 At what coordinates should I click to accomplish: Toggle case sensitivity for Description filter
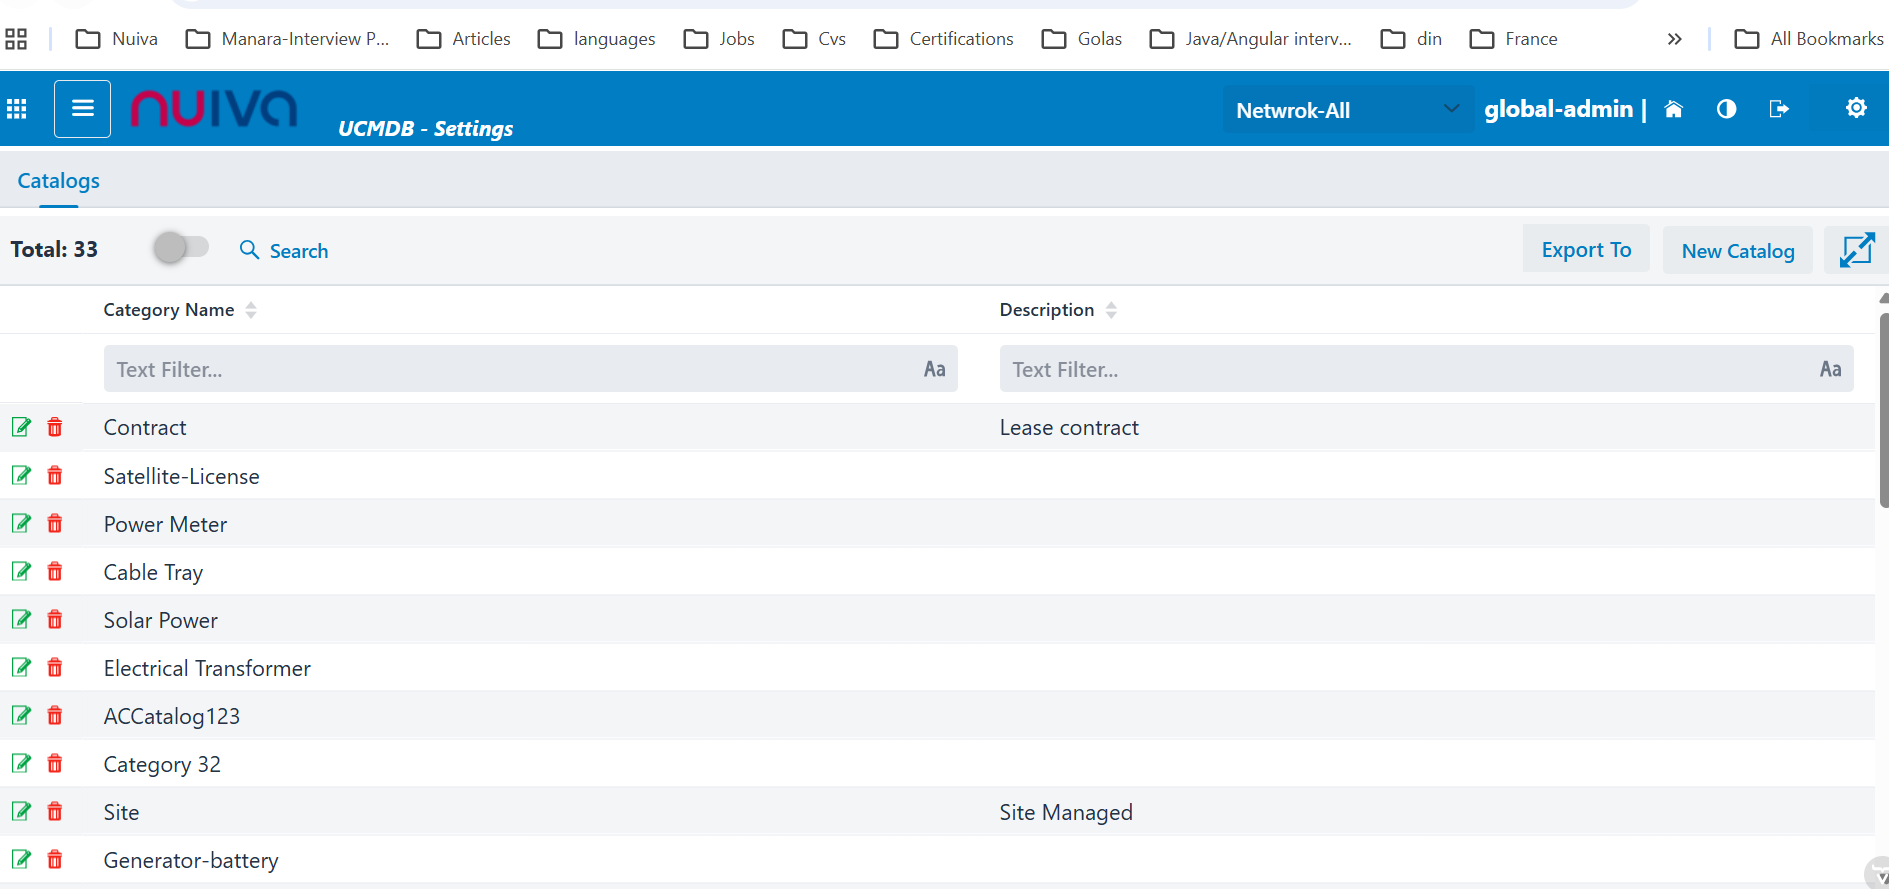click(x=1830, y=369)
